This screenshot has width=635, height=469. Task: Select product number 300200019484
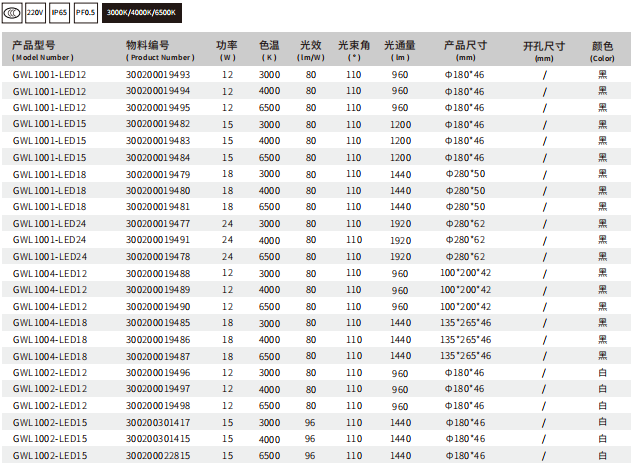coord(158,158)
